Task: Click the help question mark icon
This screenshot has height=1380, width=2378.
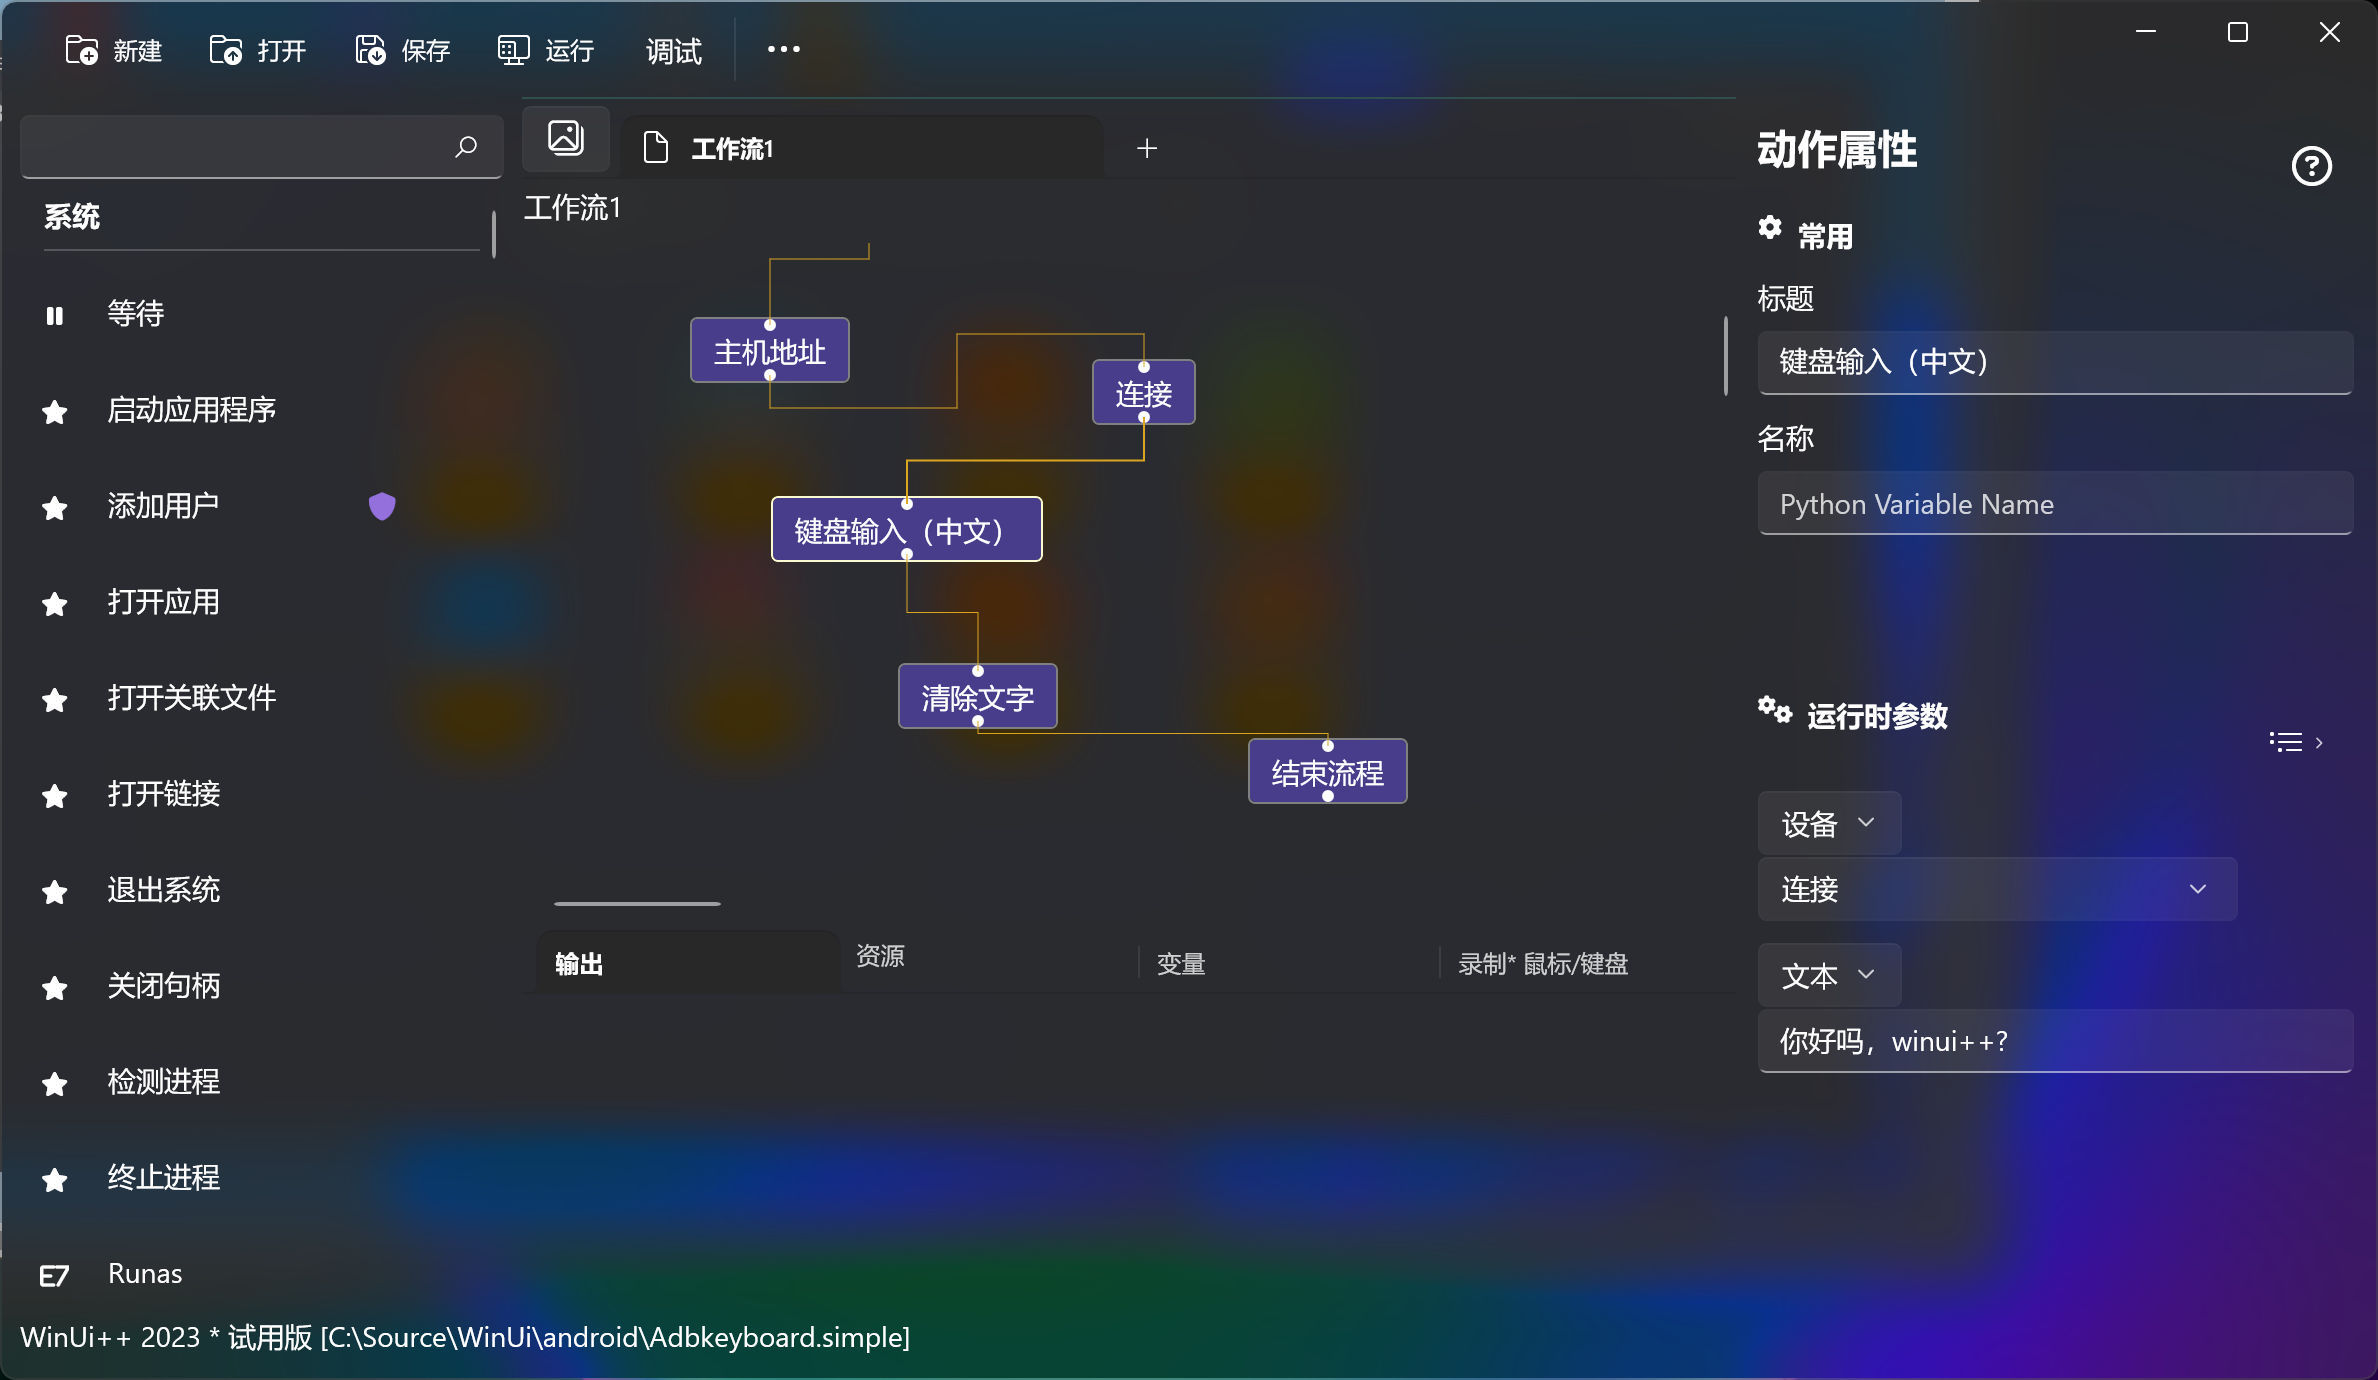Action: coord(2311,166)
